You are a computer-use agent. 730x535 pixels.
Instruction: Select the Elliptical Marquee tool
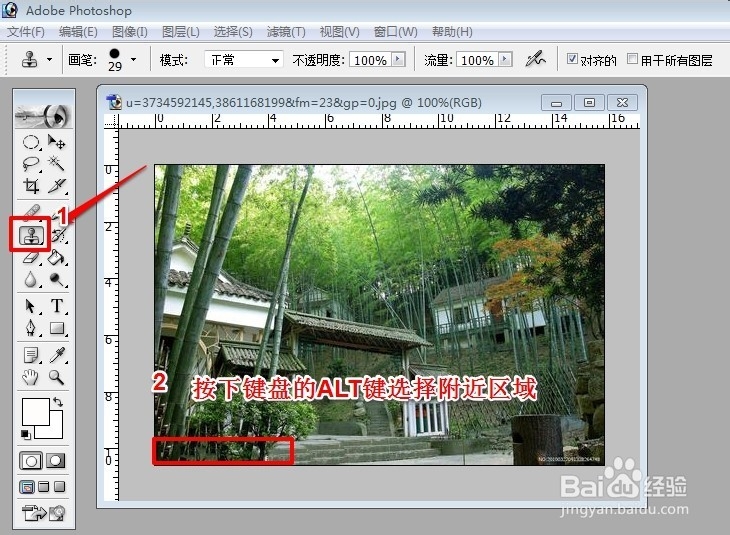click(x=31, y=142)
